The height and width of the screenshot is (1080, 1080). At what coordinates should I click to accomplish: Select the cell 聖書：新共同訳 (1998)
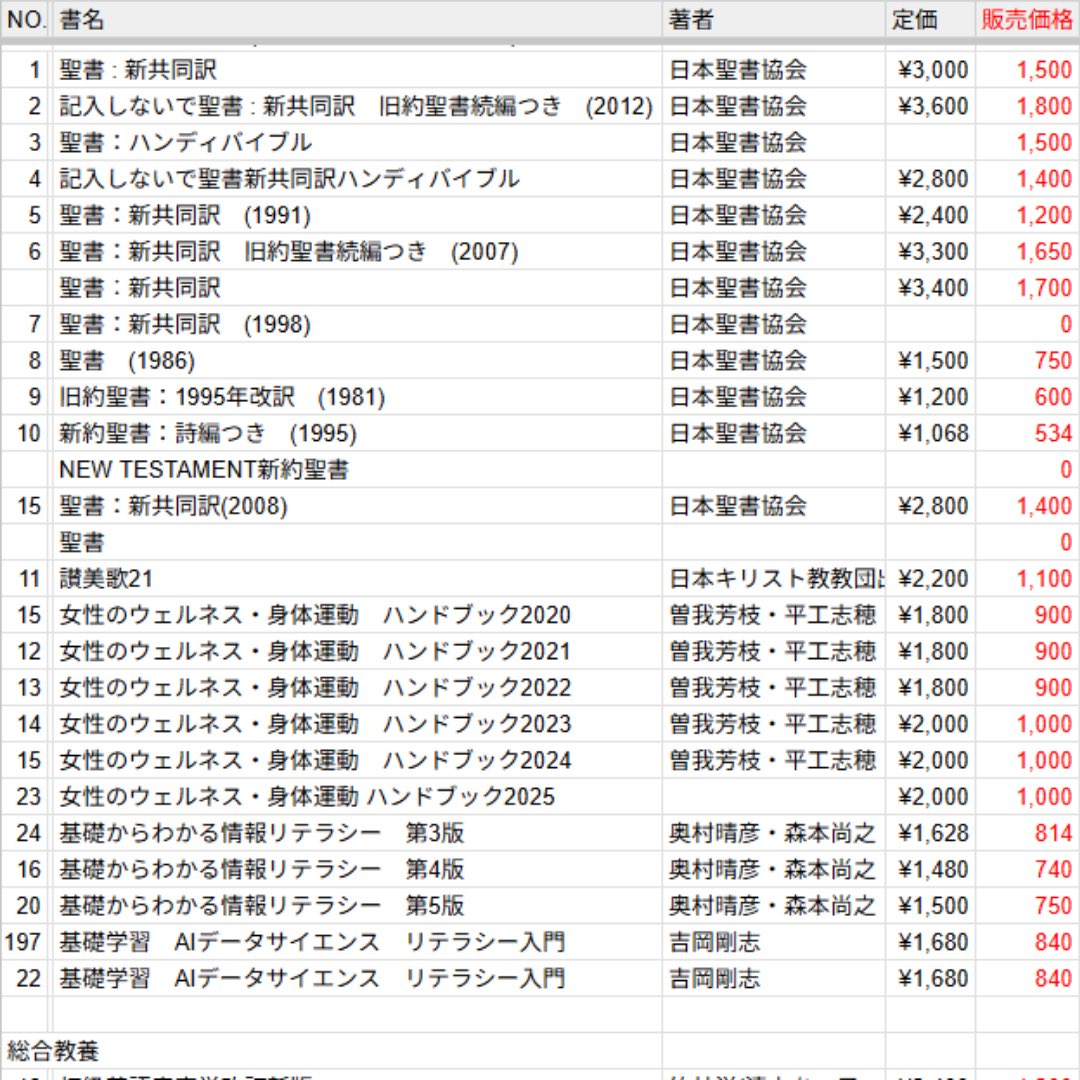(x=357, y=324)
